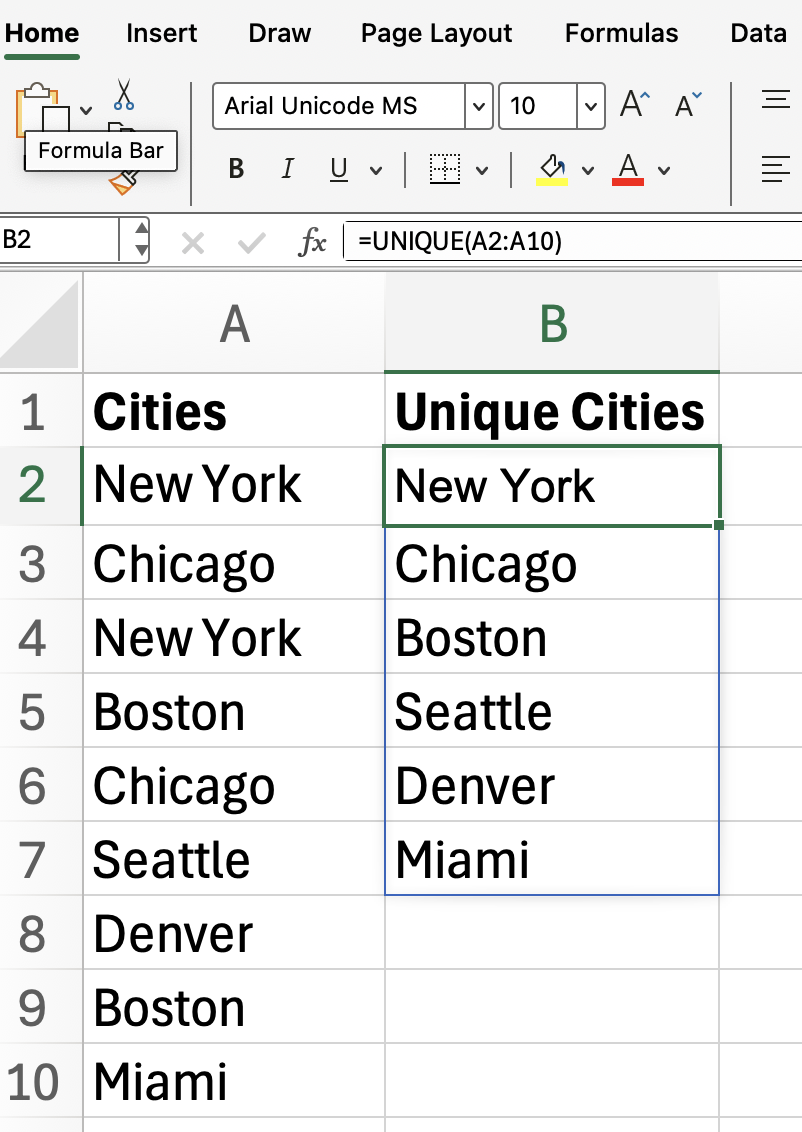The image size is (802, 1132).
Task: Select cell A2 containing New York
Action: [234, 486]
